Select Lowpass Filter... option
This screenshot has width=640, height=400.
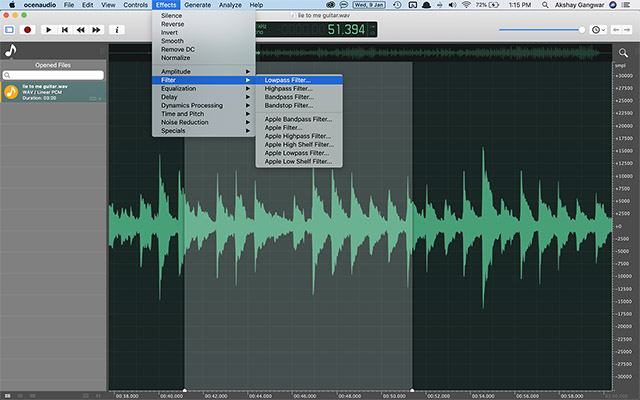coord(299,80)
